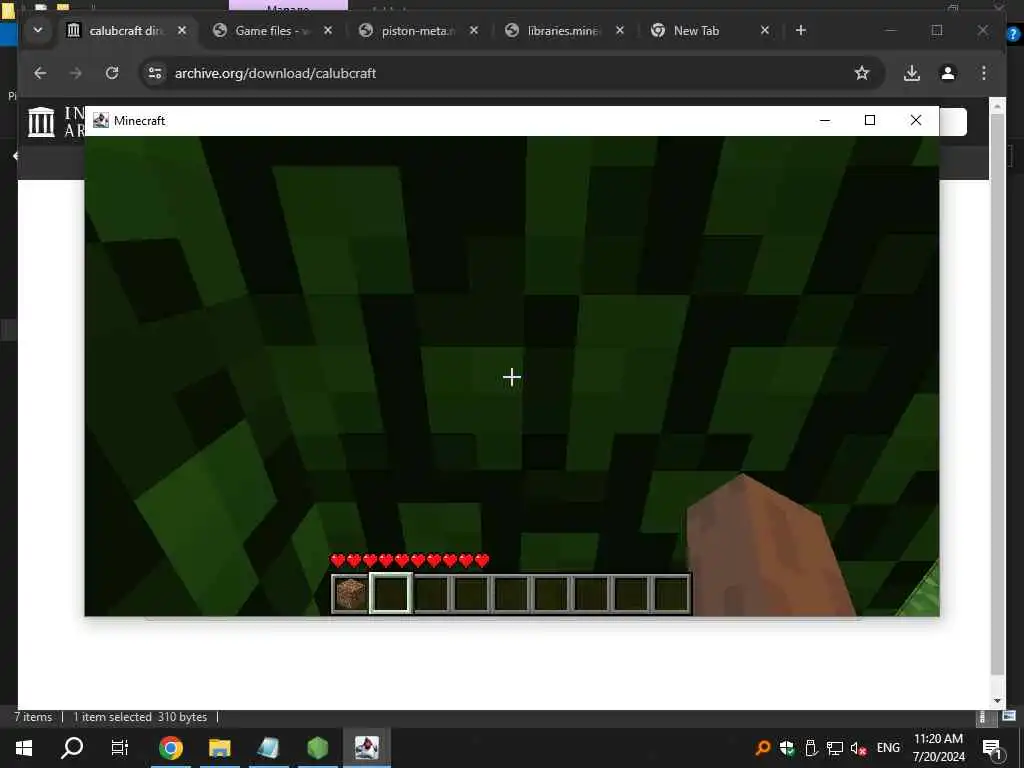Open Windows Security tray icon
The width and height of the screenshot is (1024, 768).
pyautogui.click(x=786, y=748)
